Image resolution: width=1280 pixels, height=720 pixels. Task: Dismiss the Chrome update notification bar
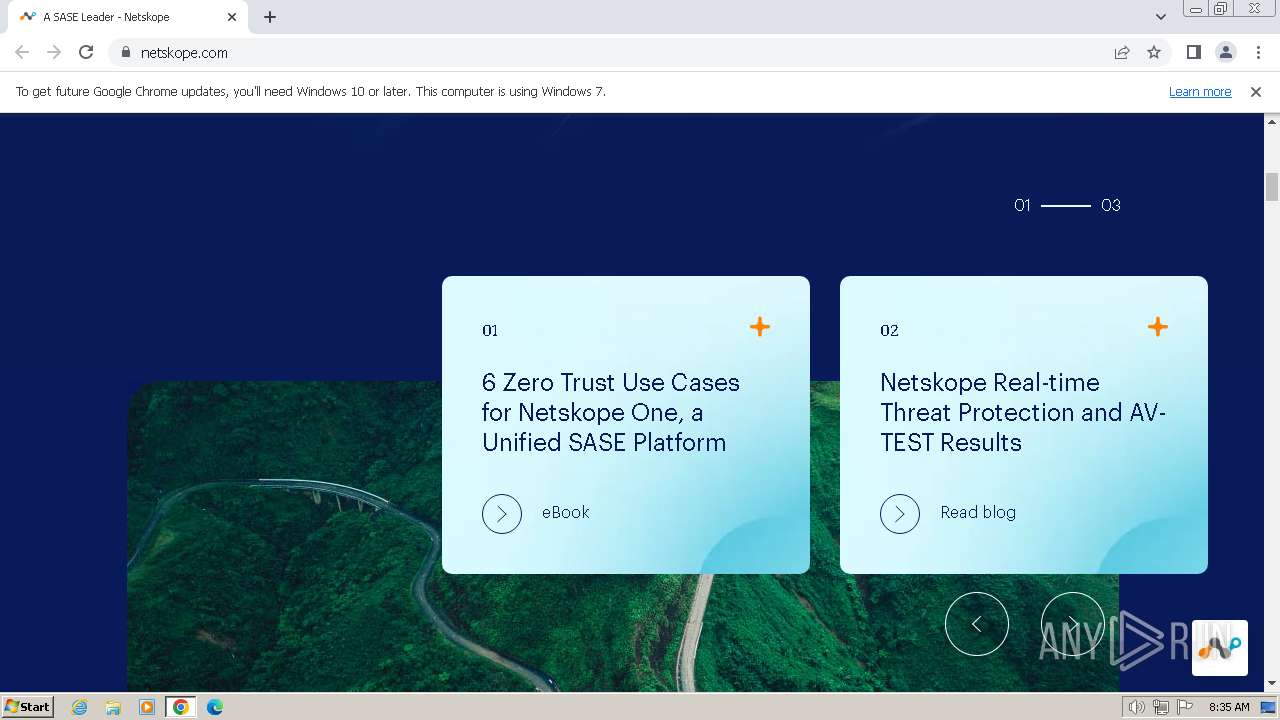(1255, 91)
